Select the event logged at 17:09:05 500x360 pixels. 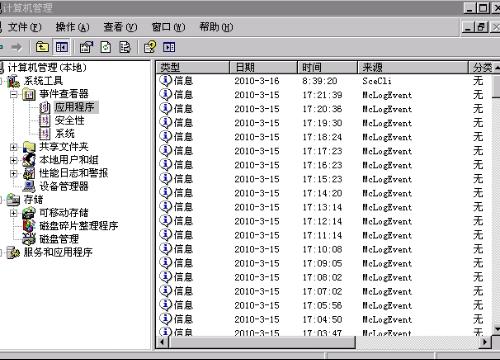[x=323, y=263]
